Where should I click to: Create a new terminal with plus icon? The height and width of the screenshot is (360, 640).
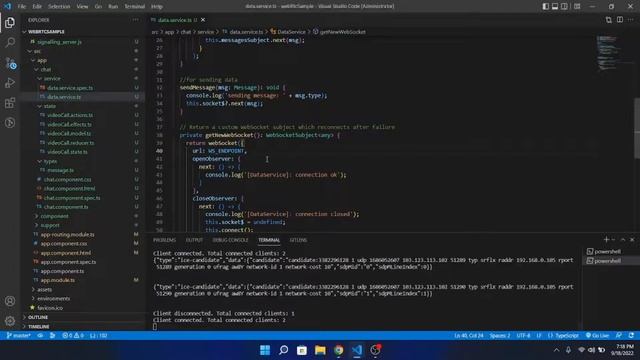[606, 240]
